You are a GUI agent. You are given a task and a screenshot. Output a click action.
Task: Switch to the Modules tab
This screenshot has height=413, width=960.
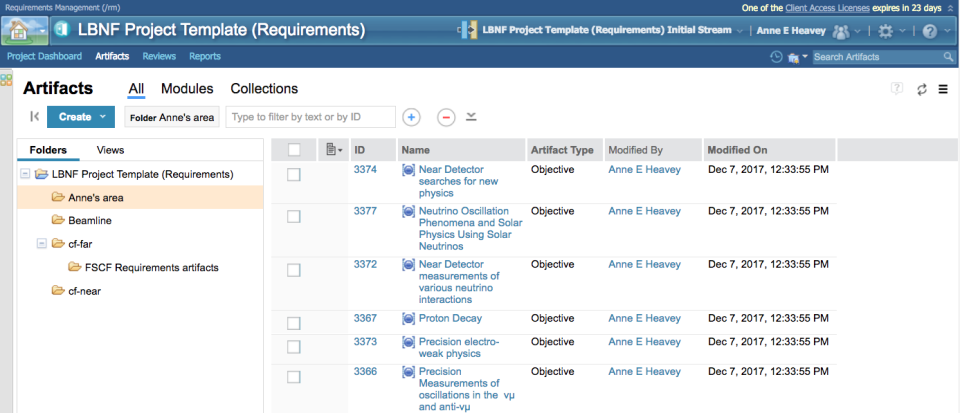pos(187,89)
